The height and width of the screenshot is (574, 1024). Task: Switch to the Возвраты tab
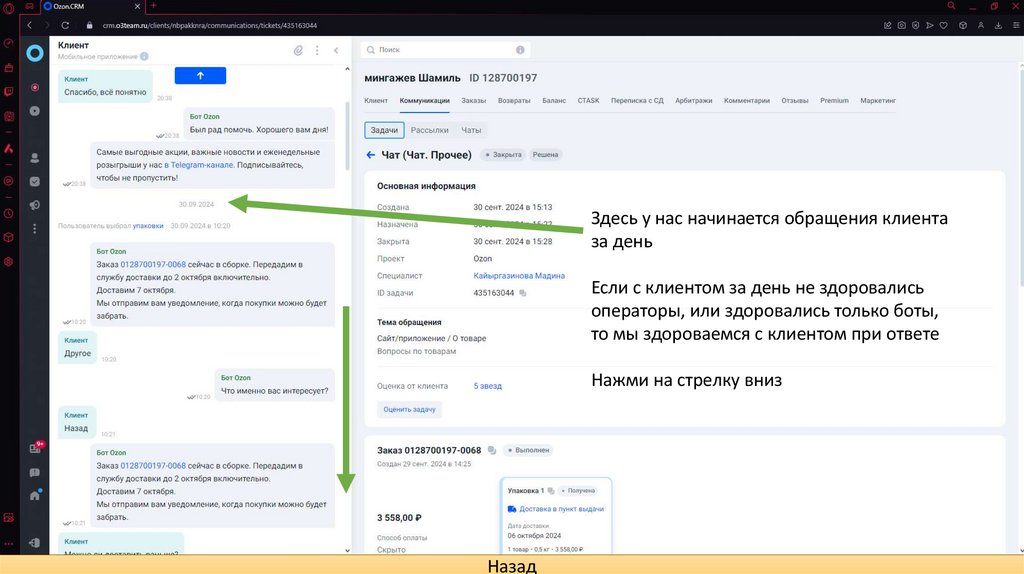click(514, 101)
